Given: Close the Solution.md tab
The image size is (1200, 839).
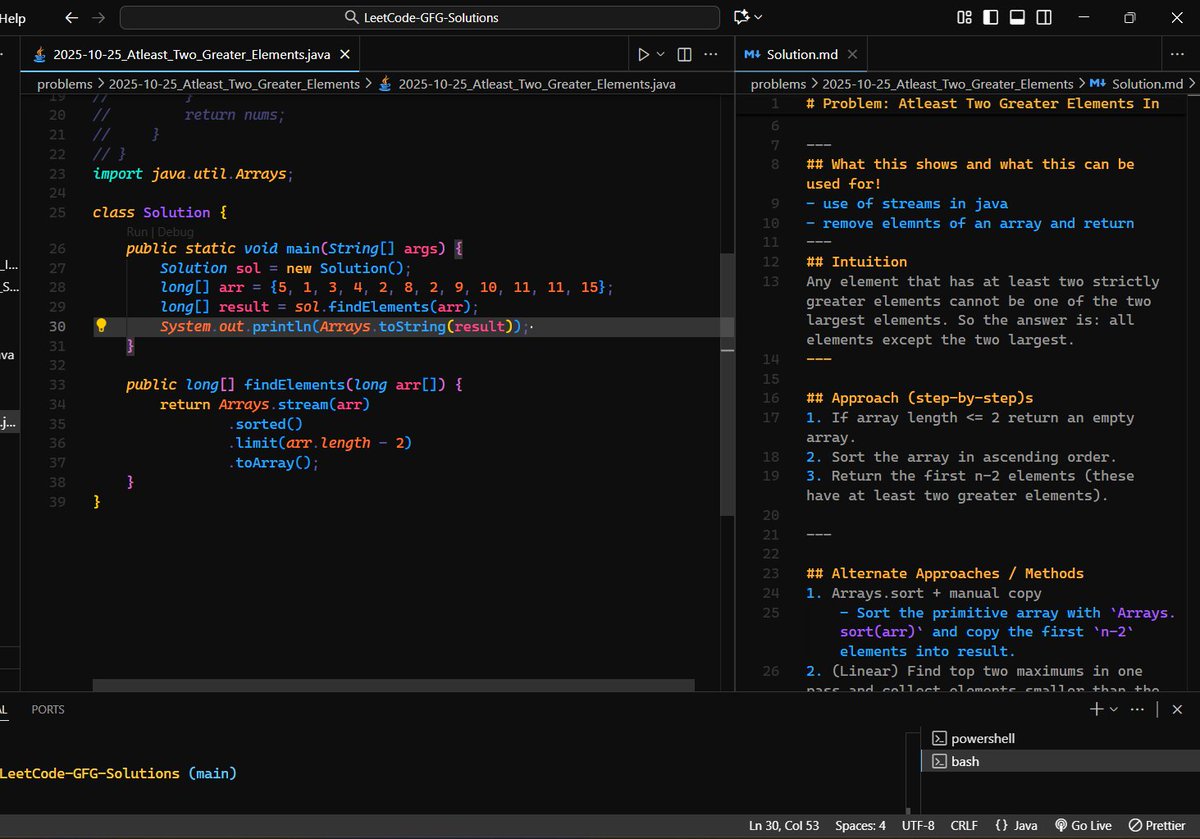Looking at the screenshot, I should click(852, 54).
